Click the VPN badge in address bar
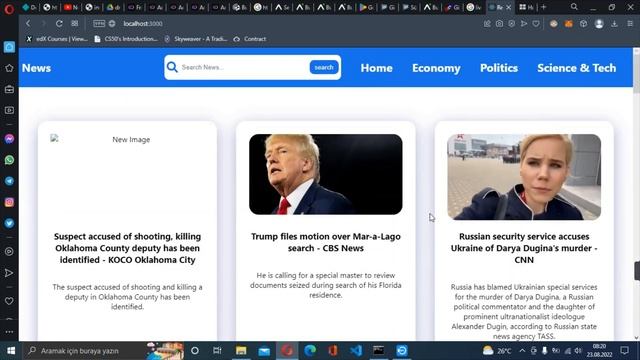The height and width of the screenshot is (360, 640). [x=99, y=24]
